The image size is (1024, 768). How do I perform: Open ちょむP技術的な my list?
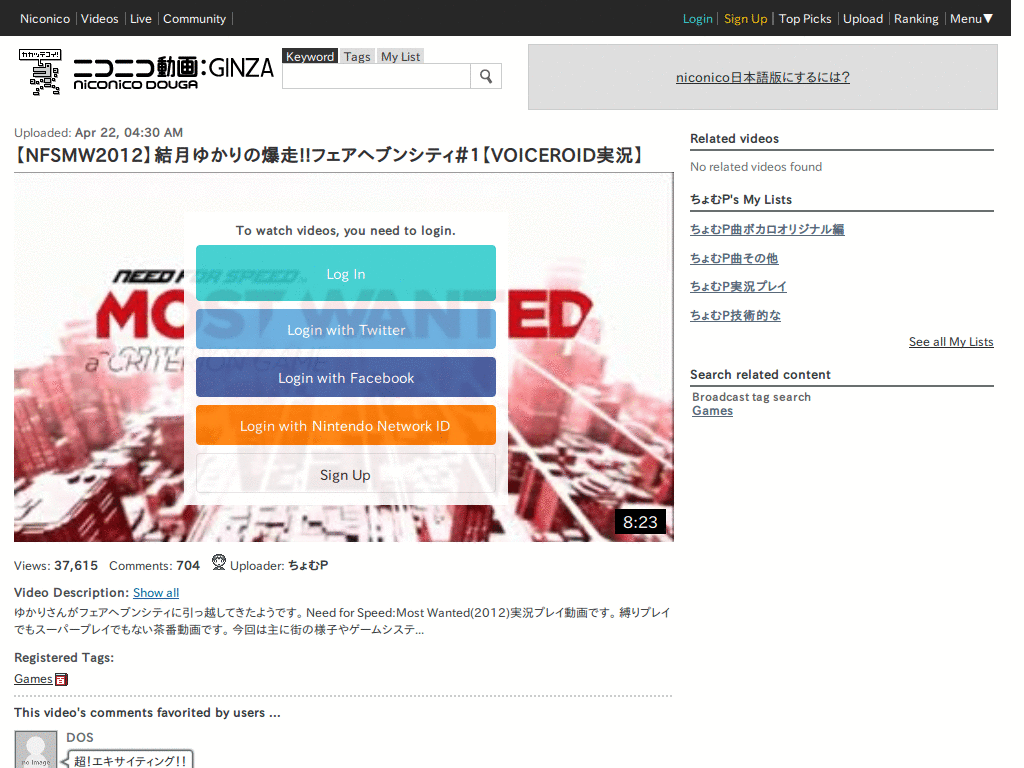point(735,315)
